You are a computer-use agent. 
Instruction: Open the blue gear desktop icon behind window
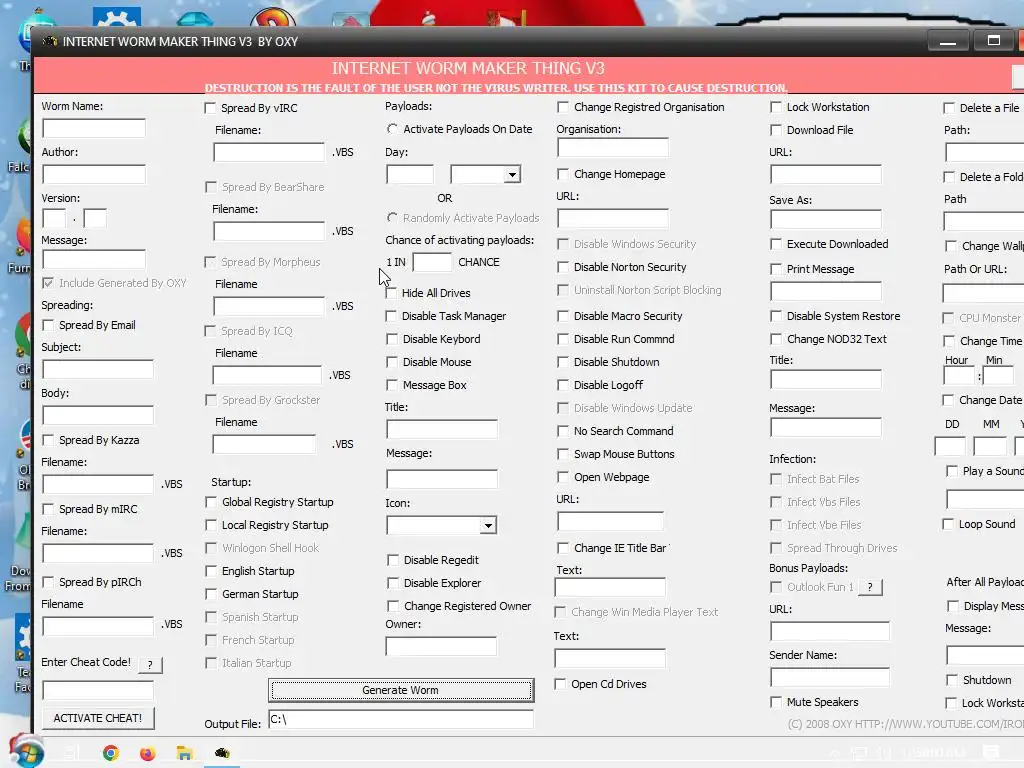117,16
